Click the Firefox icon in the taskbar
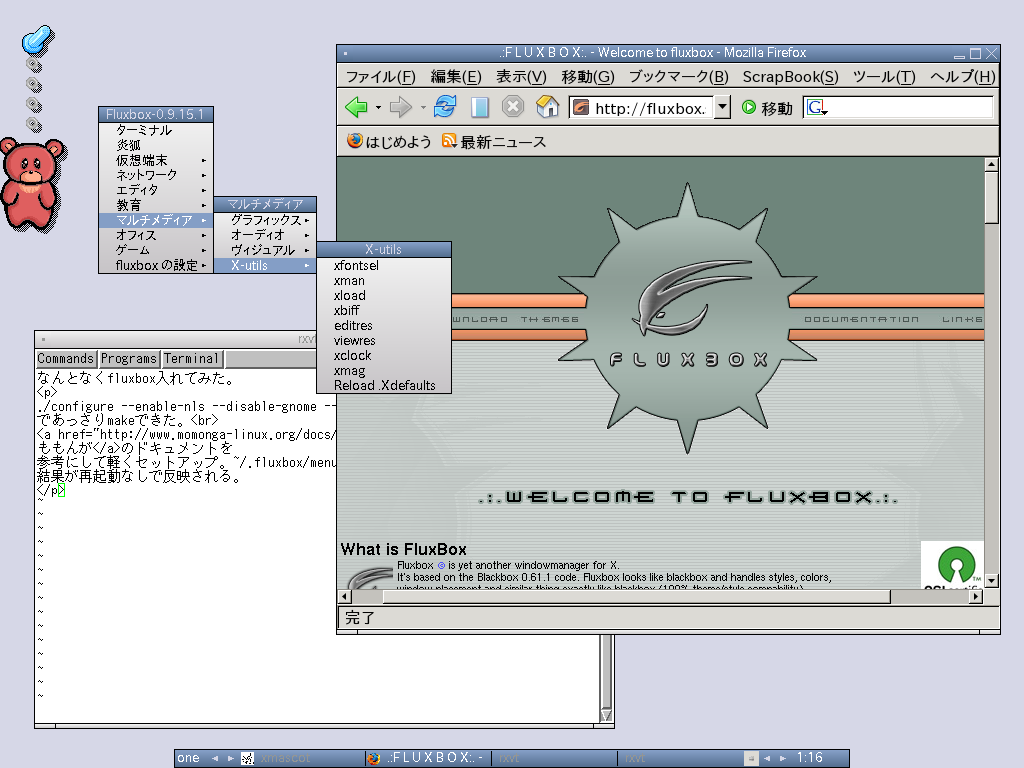This screenshot has height=768, width=1024. tap(374, 758)
